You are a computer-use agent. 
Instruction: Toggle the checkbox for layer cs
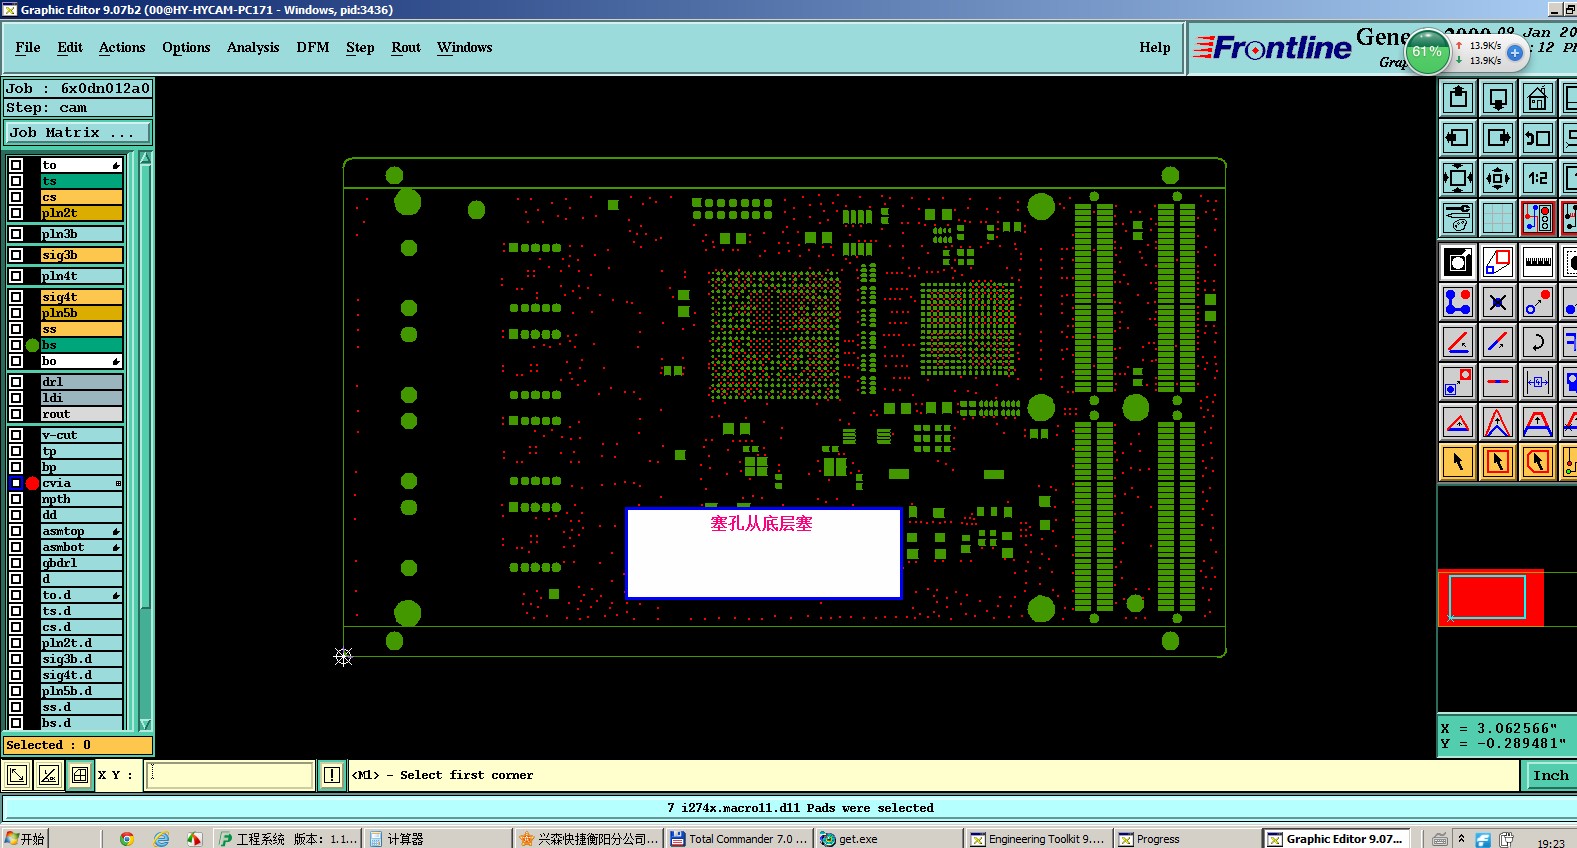tap(16, 197)
